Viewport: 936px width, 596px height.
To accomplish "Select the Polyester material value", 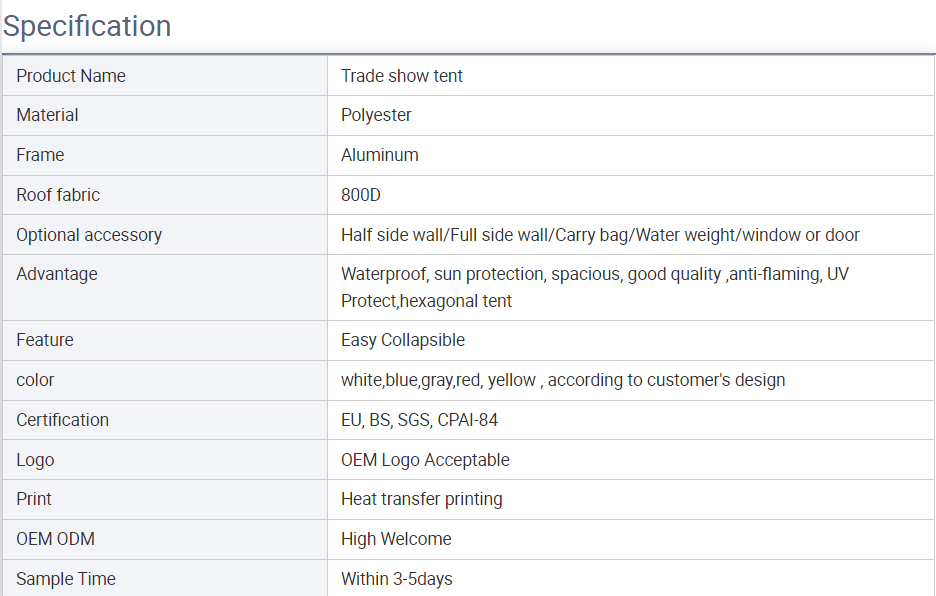I will [x=376, y=115].
